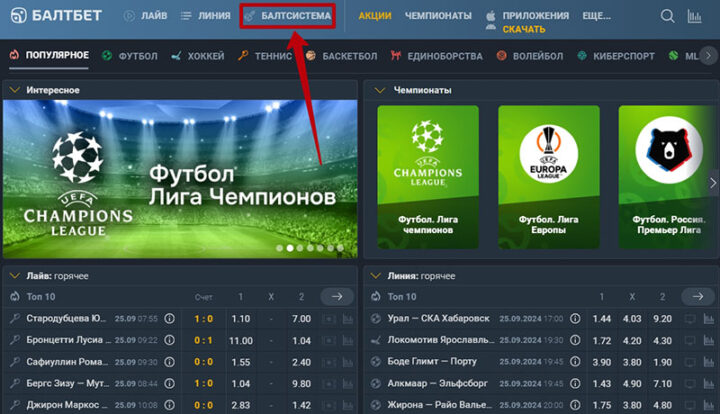Open stats chart icon in Стародубцева row
Screen dimensions: 720x414
pyautogui.click(x=348, y=319)
